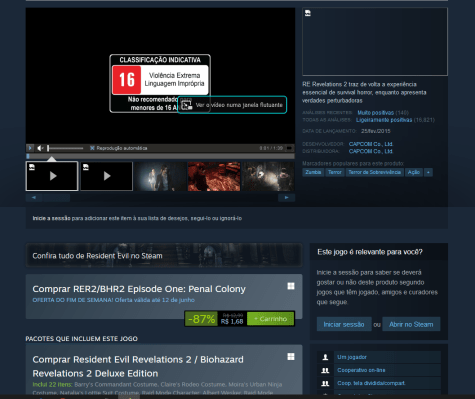
Task: Mute the trailer volume speaker icon
Action: pyautogui.click(x=40, y=148)
